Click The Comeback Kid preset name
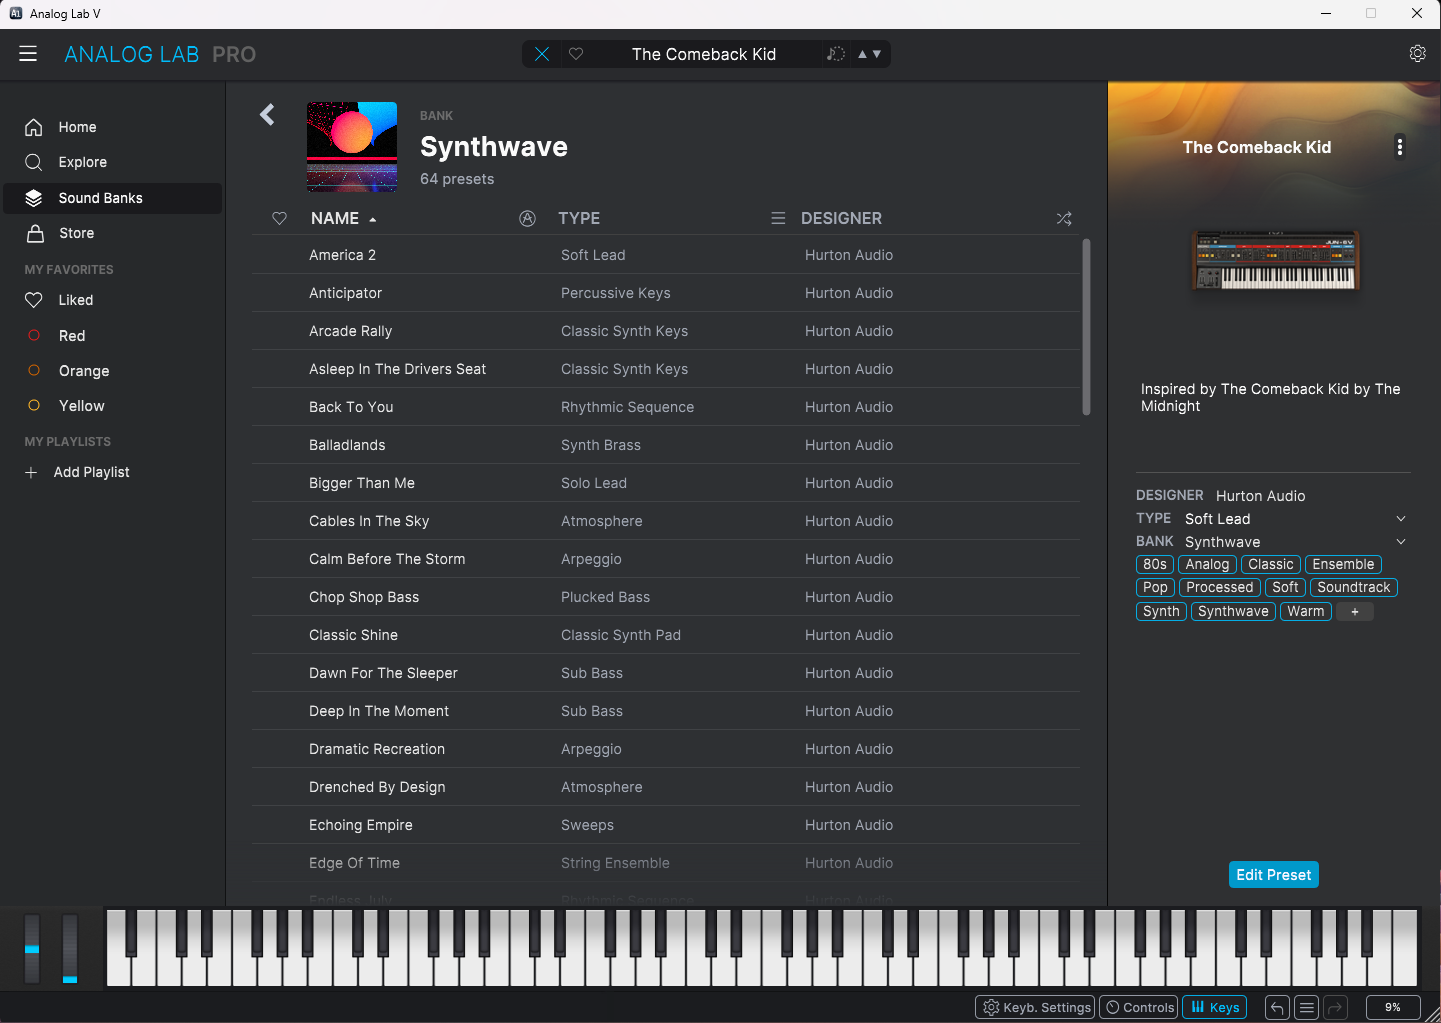The height and width of the screenshot is (1023, 1441). (x=704, y=54)
